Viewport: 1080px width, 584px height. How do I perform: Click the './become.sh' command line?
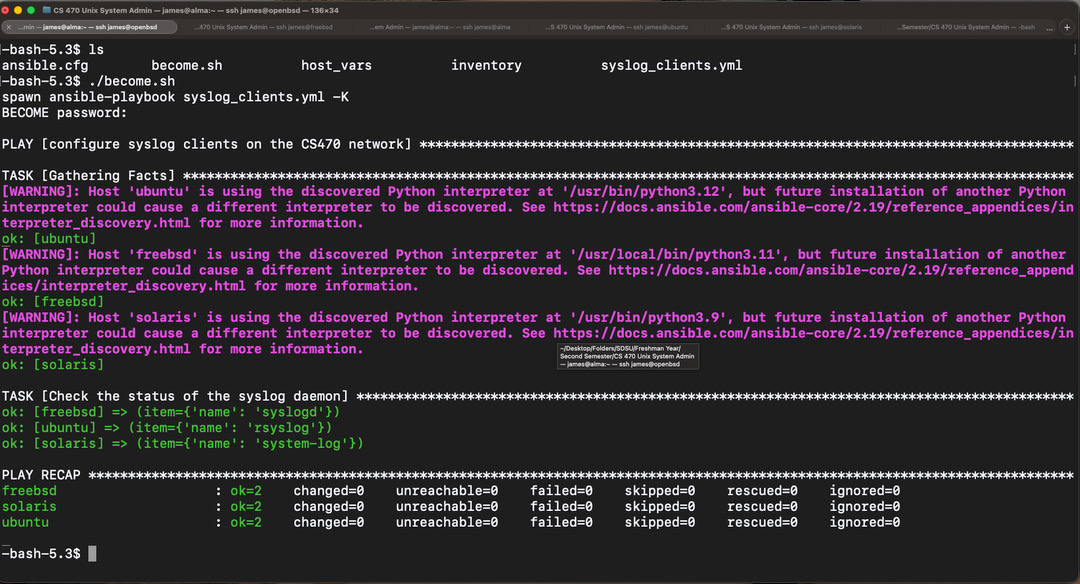click(x=132, y=81)
